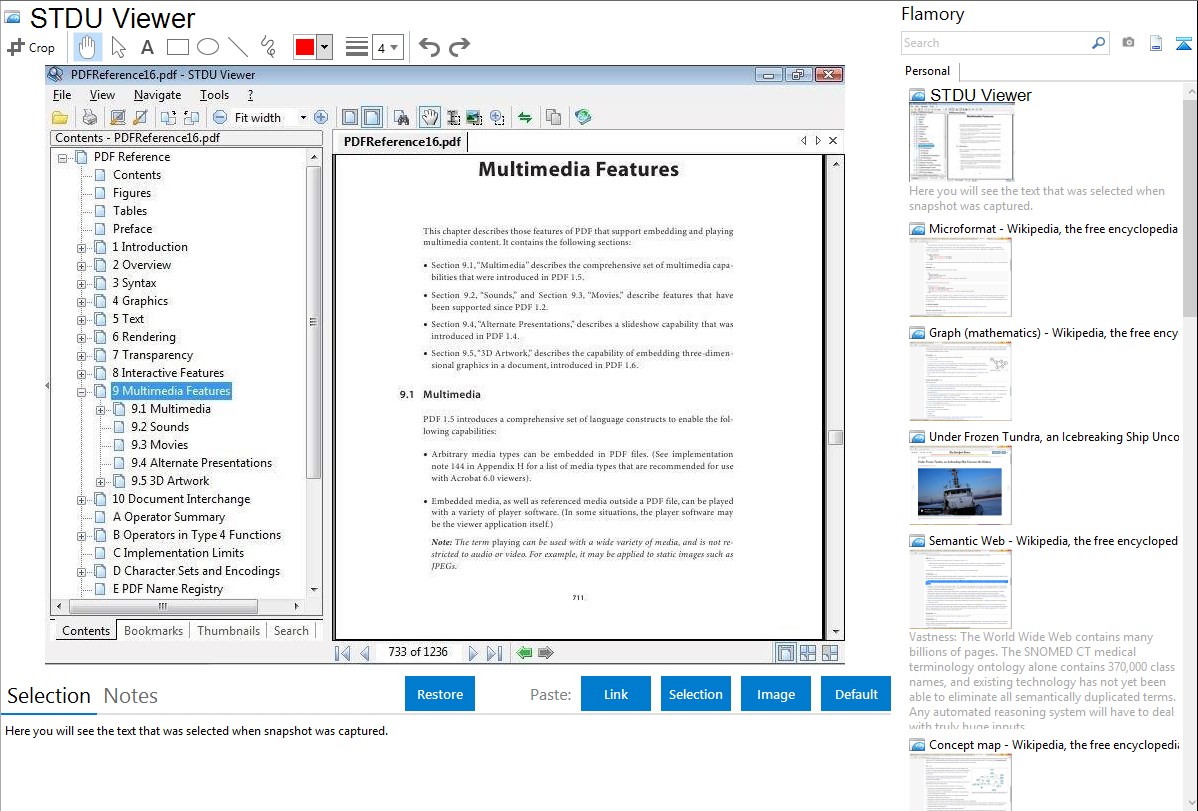1198x811 pixels.
Task: Expand the 10 Document Interchange tree node
Action: (82, 499)
